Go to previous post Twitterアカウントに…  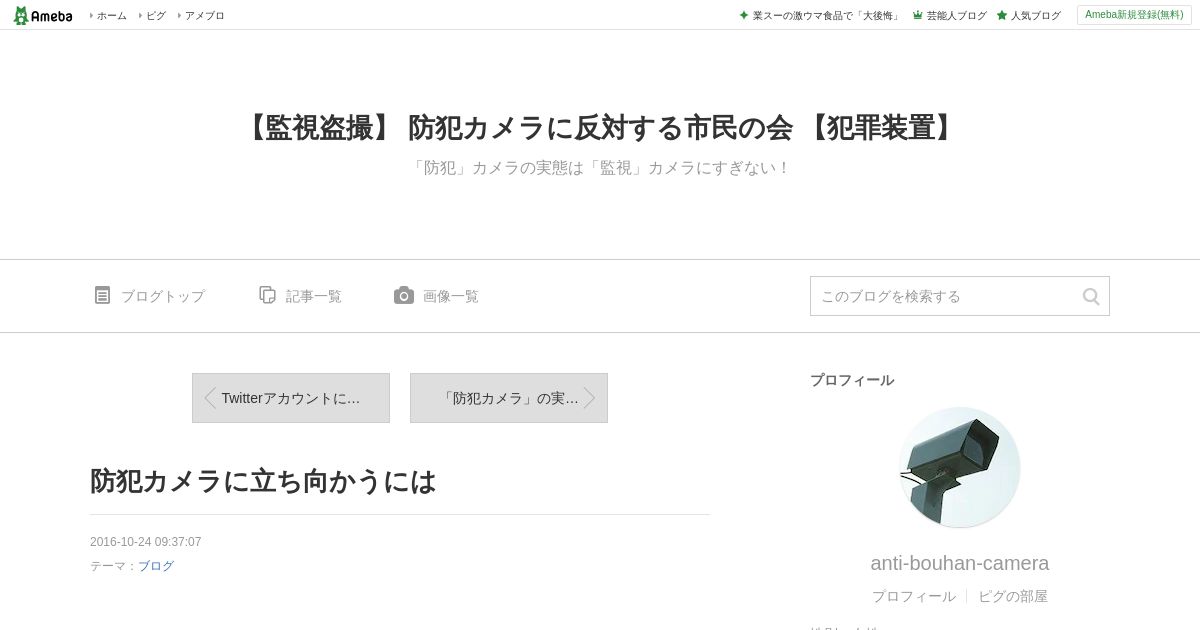(291, 398)
